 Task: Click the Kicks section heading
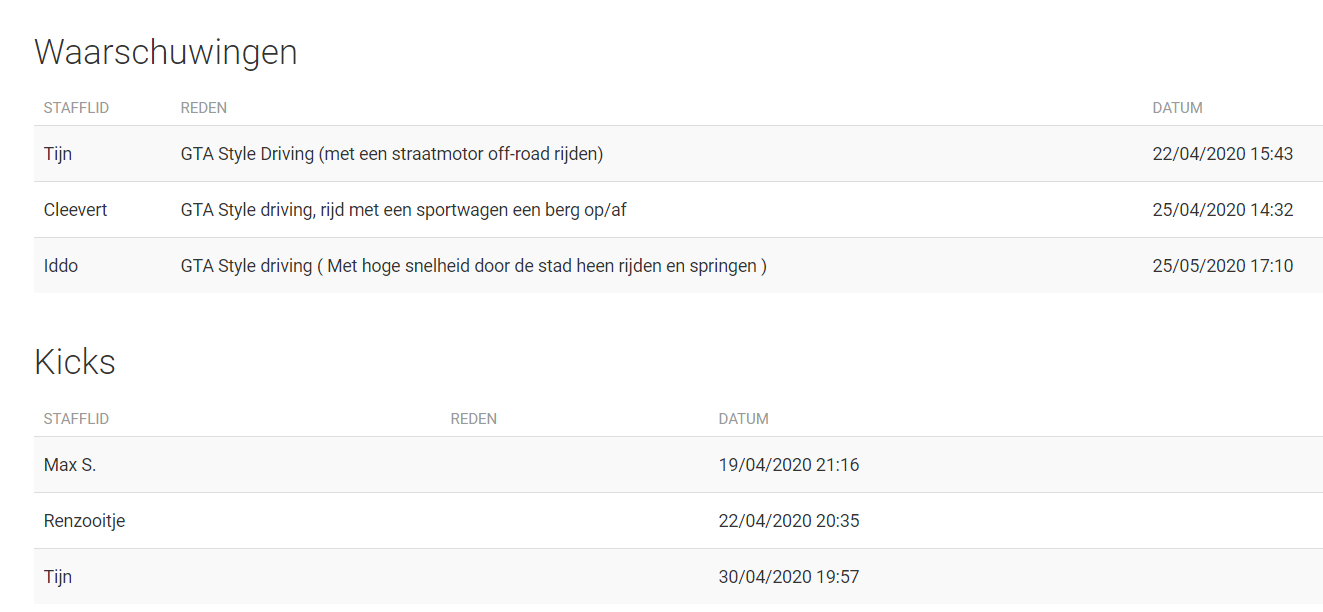[75, 362]
